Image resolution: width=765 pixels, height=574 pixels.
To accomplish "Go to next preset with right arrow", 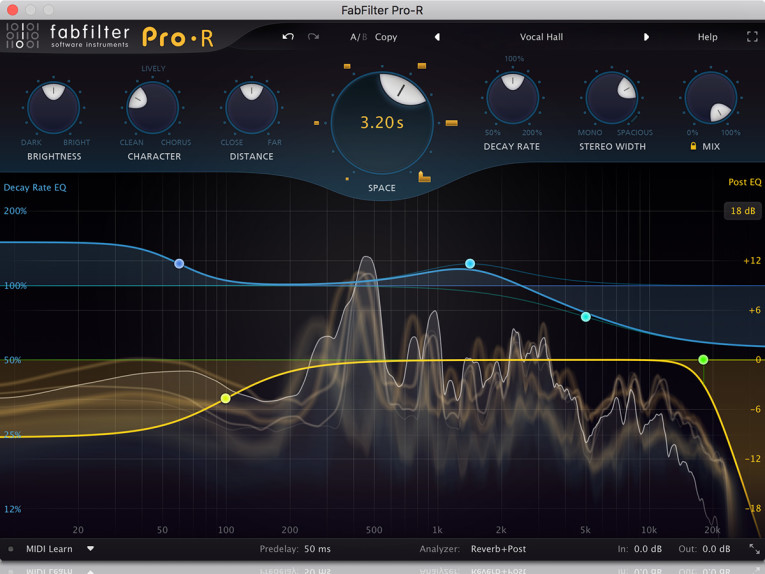I will tap(646, 37).
